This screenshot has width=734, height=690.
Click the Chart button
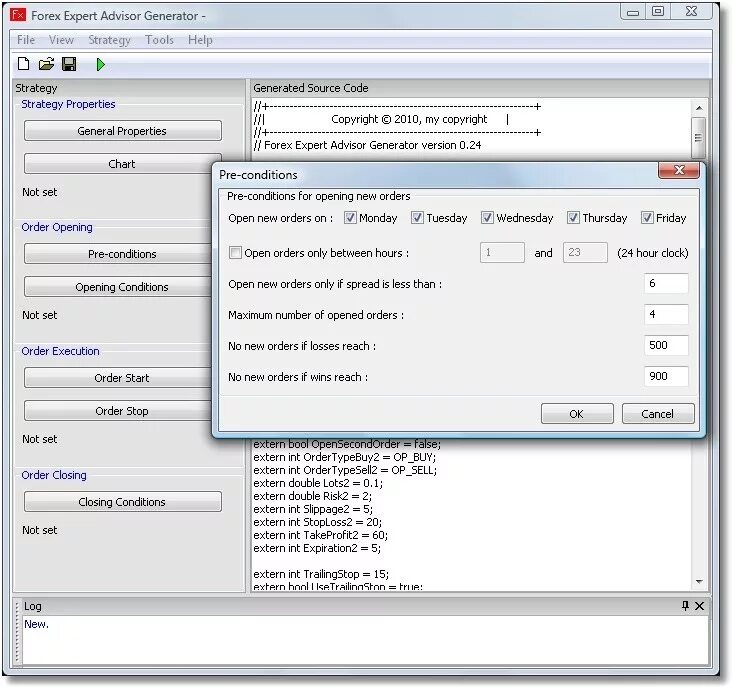(122, 164)
